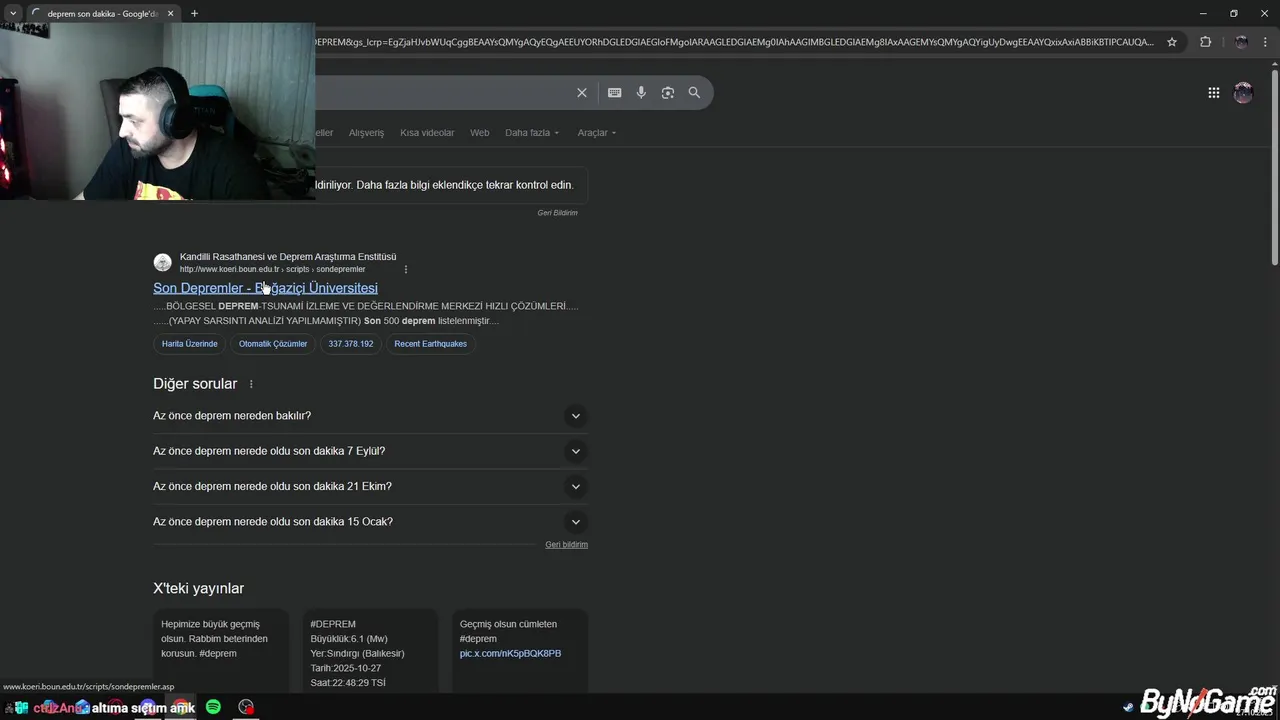Expand the '21 Ekim' earthquake question

coord(370,486)
